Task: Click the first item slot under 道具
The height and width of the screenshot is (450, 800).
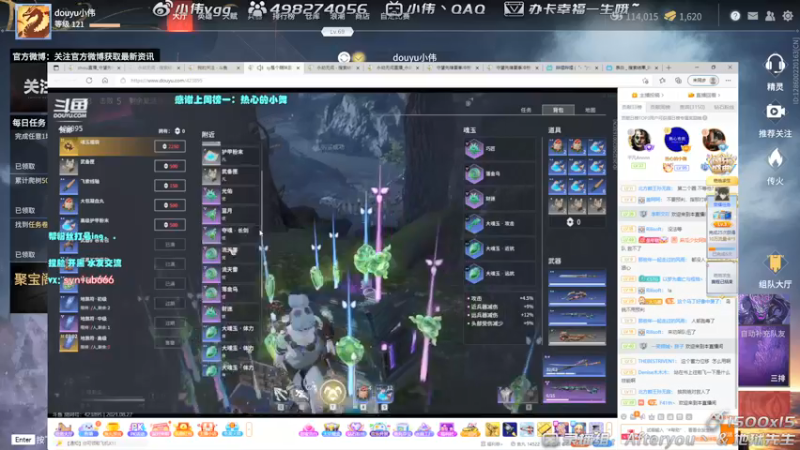Action: [x=557, y=147]
